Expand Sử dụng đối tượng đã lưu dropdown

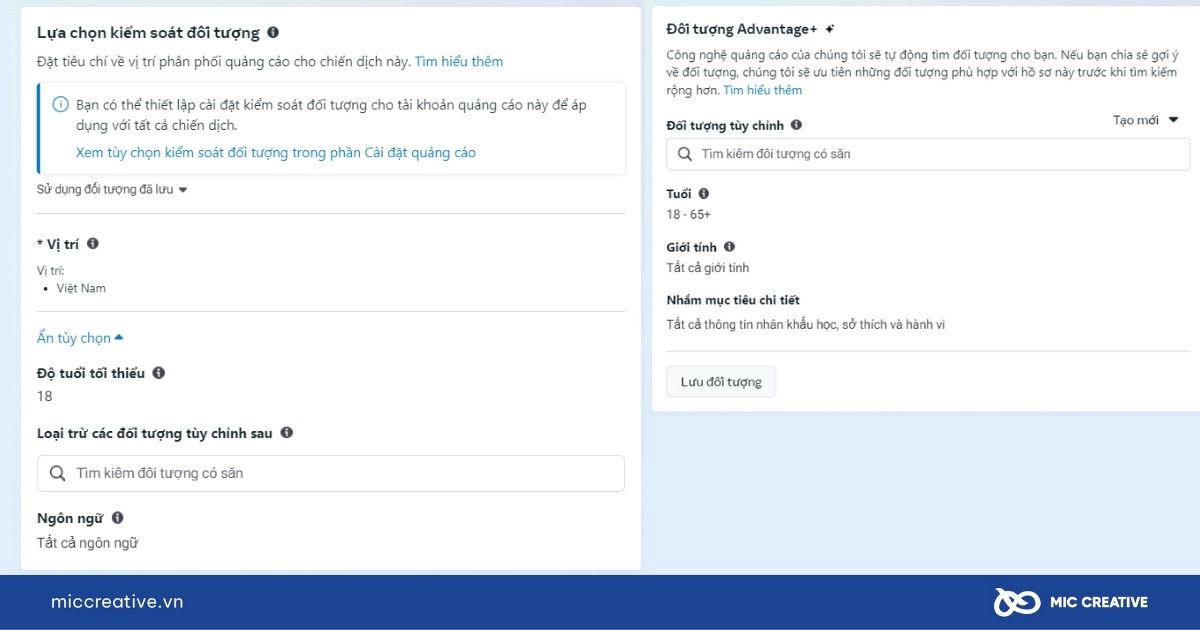point(112,189)
